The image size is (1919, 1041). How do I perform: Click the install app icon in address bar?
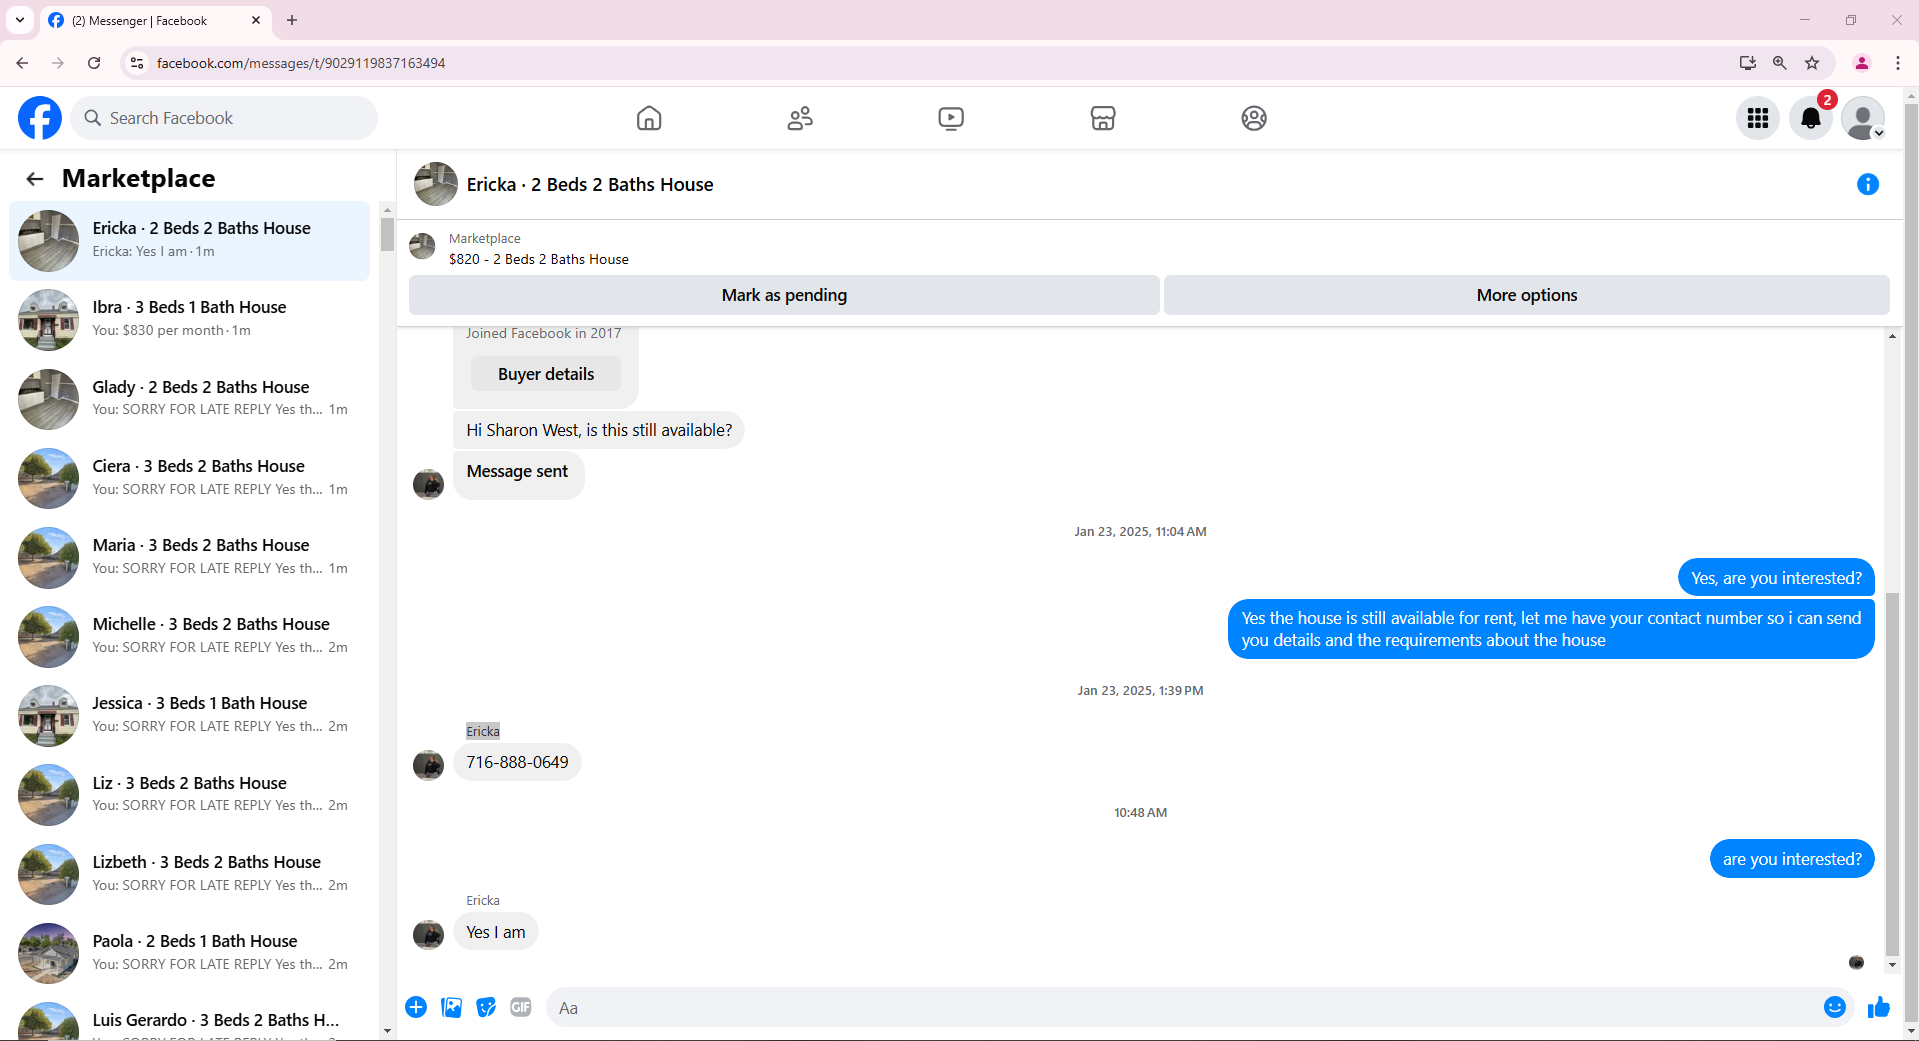[x=1748, y=63]
